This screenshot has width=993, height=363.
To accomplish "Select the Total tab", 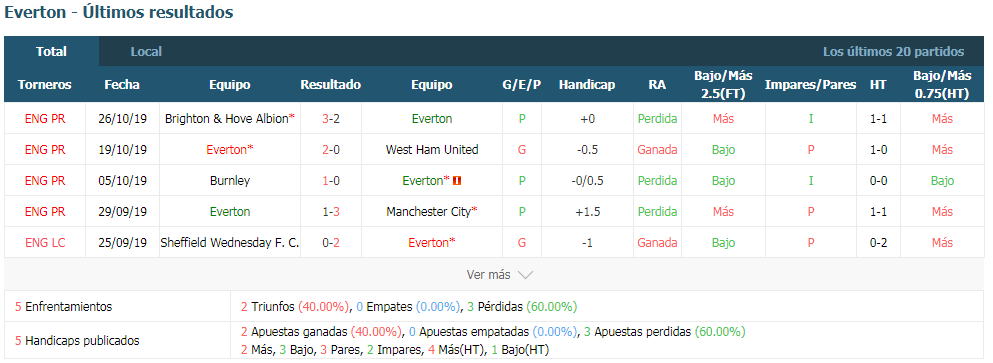I will [x=51, y=52].
